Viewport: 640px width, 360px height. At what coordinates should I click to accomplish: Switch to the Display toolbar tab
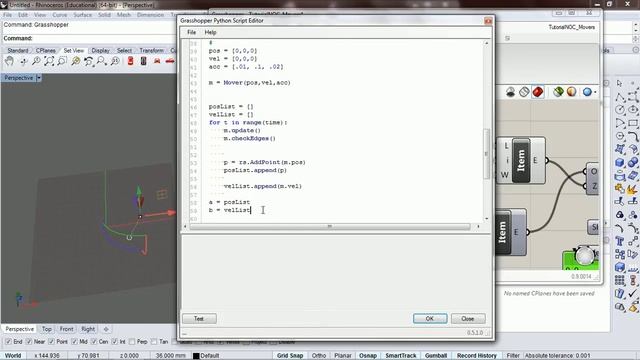coord(100,51)
